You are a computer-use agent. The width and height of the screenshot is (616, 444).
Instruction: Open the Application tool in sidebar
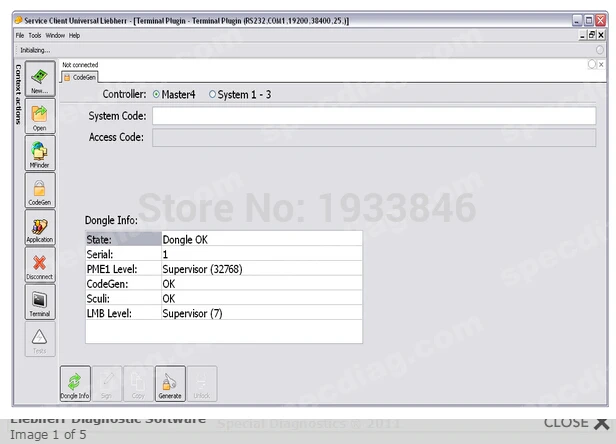(x=40, y=227)
